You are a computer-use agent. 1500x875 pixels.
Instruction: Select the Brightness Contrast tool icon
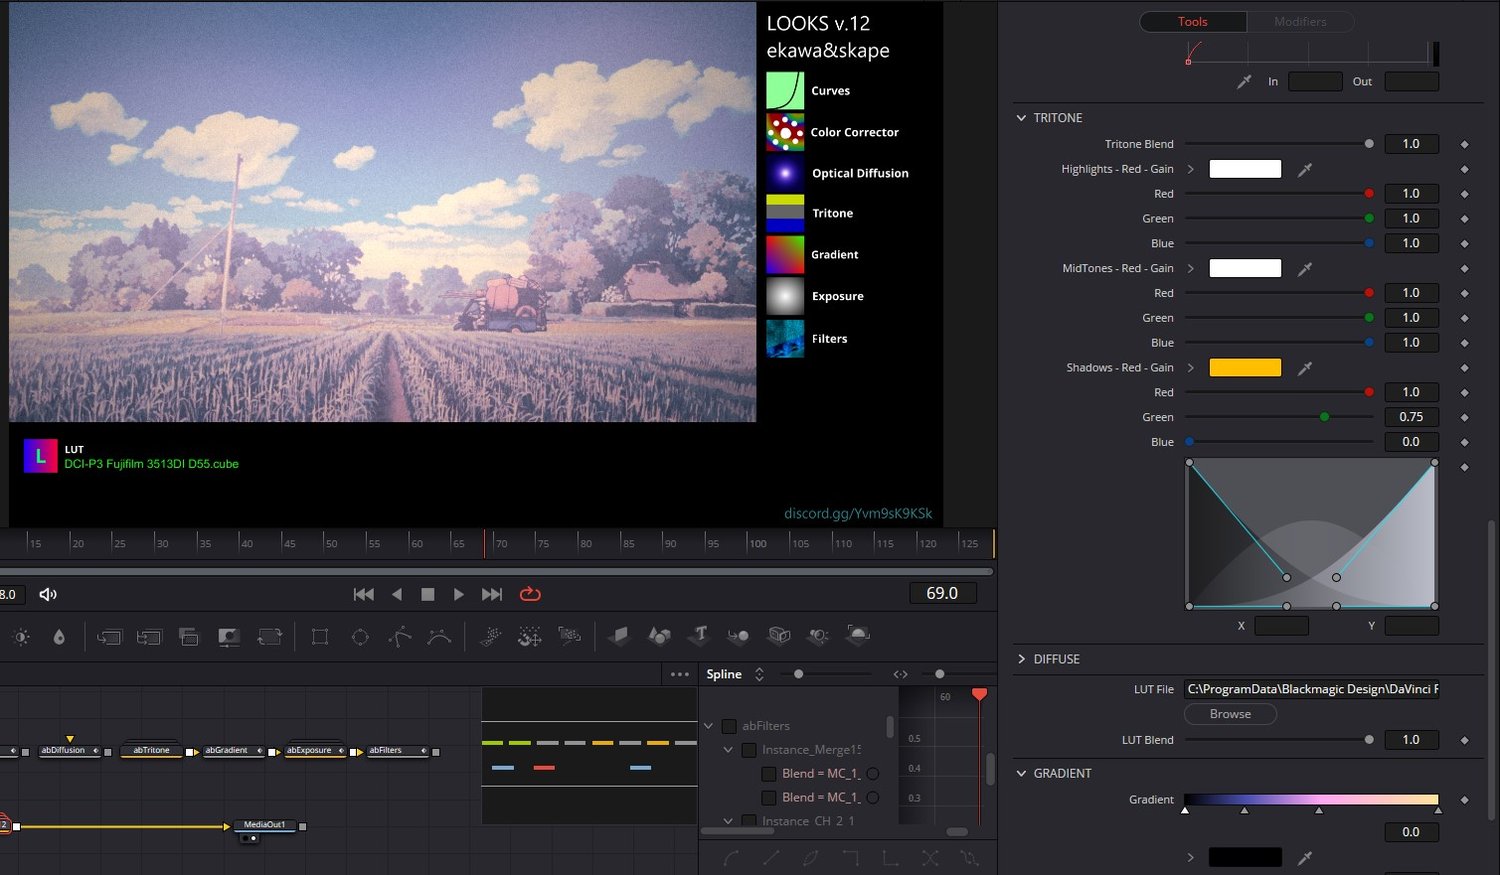coord(21,637)
